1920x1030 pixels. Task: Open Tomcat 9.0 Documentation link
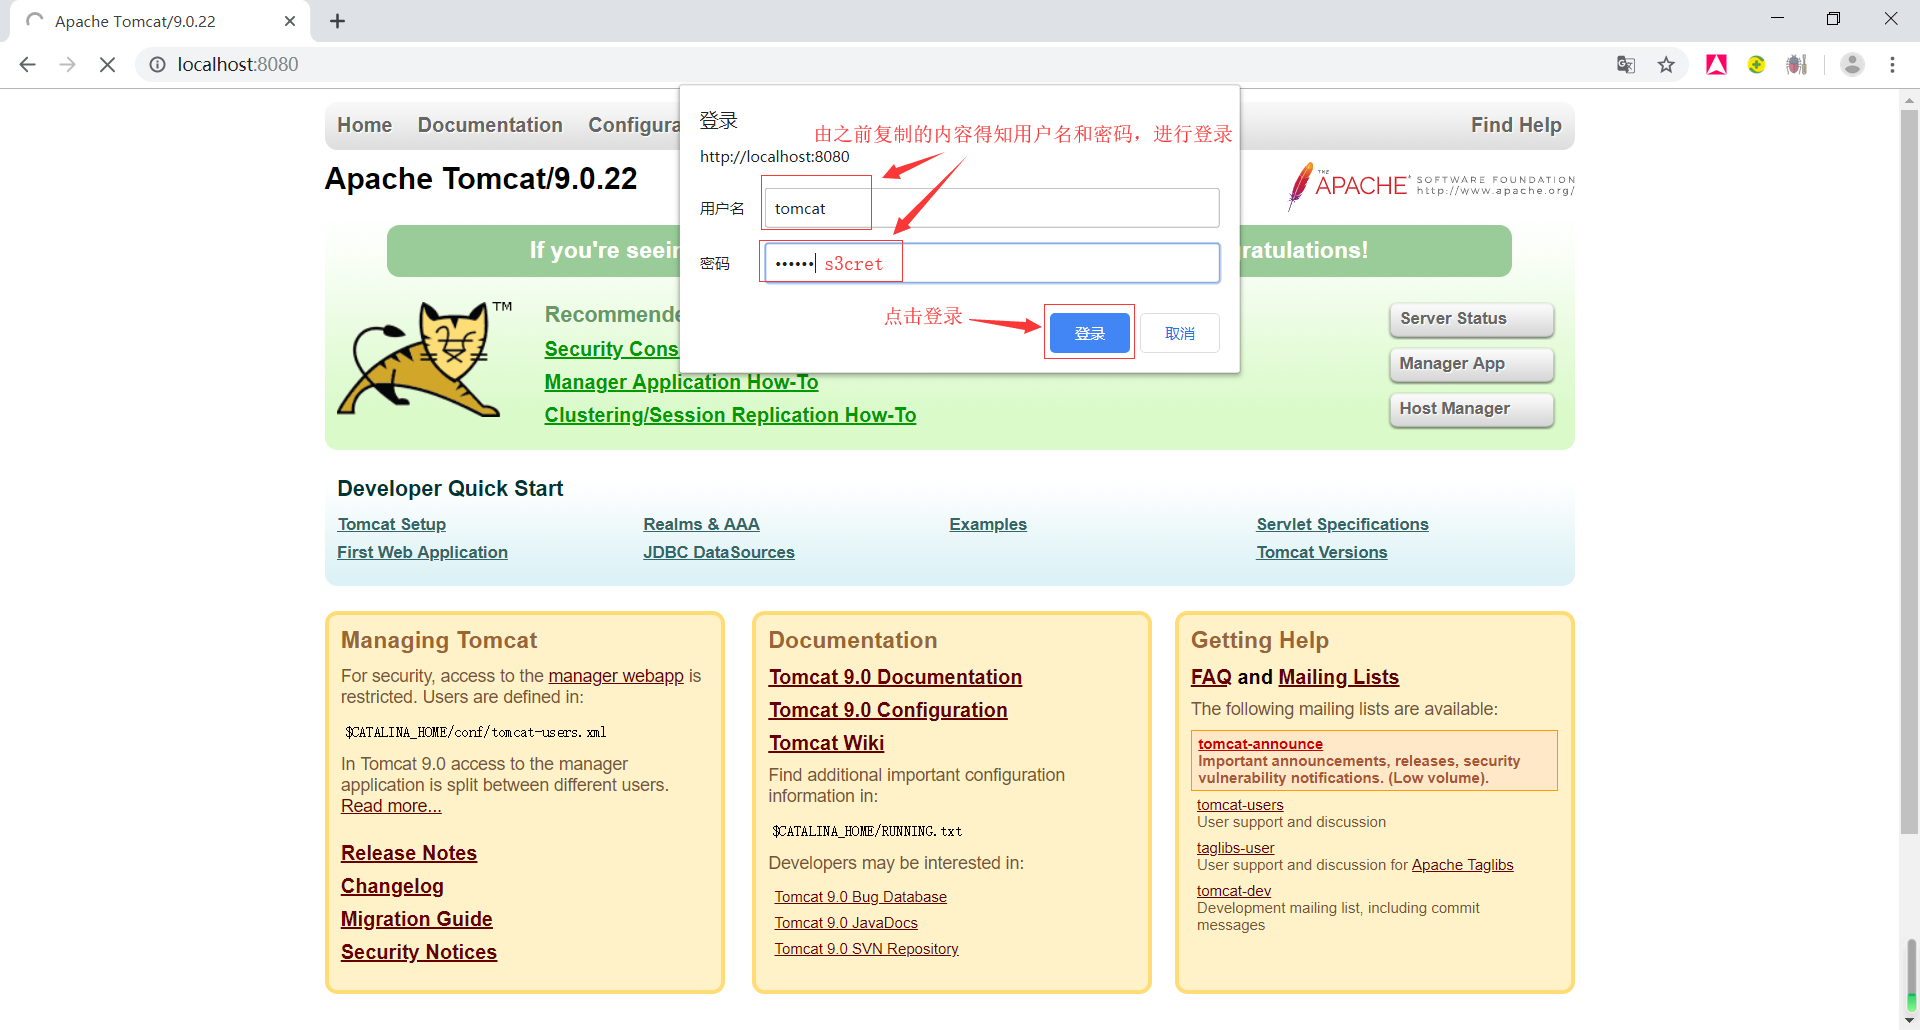click(x=895, y=677)
